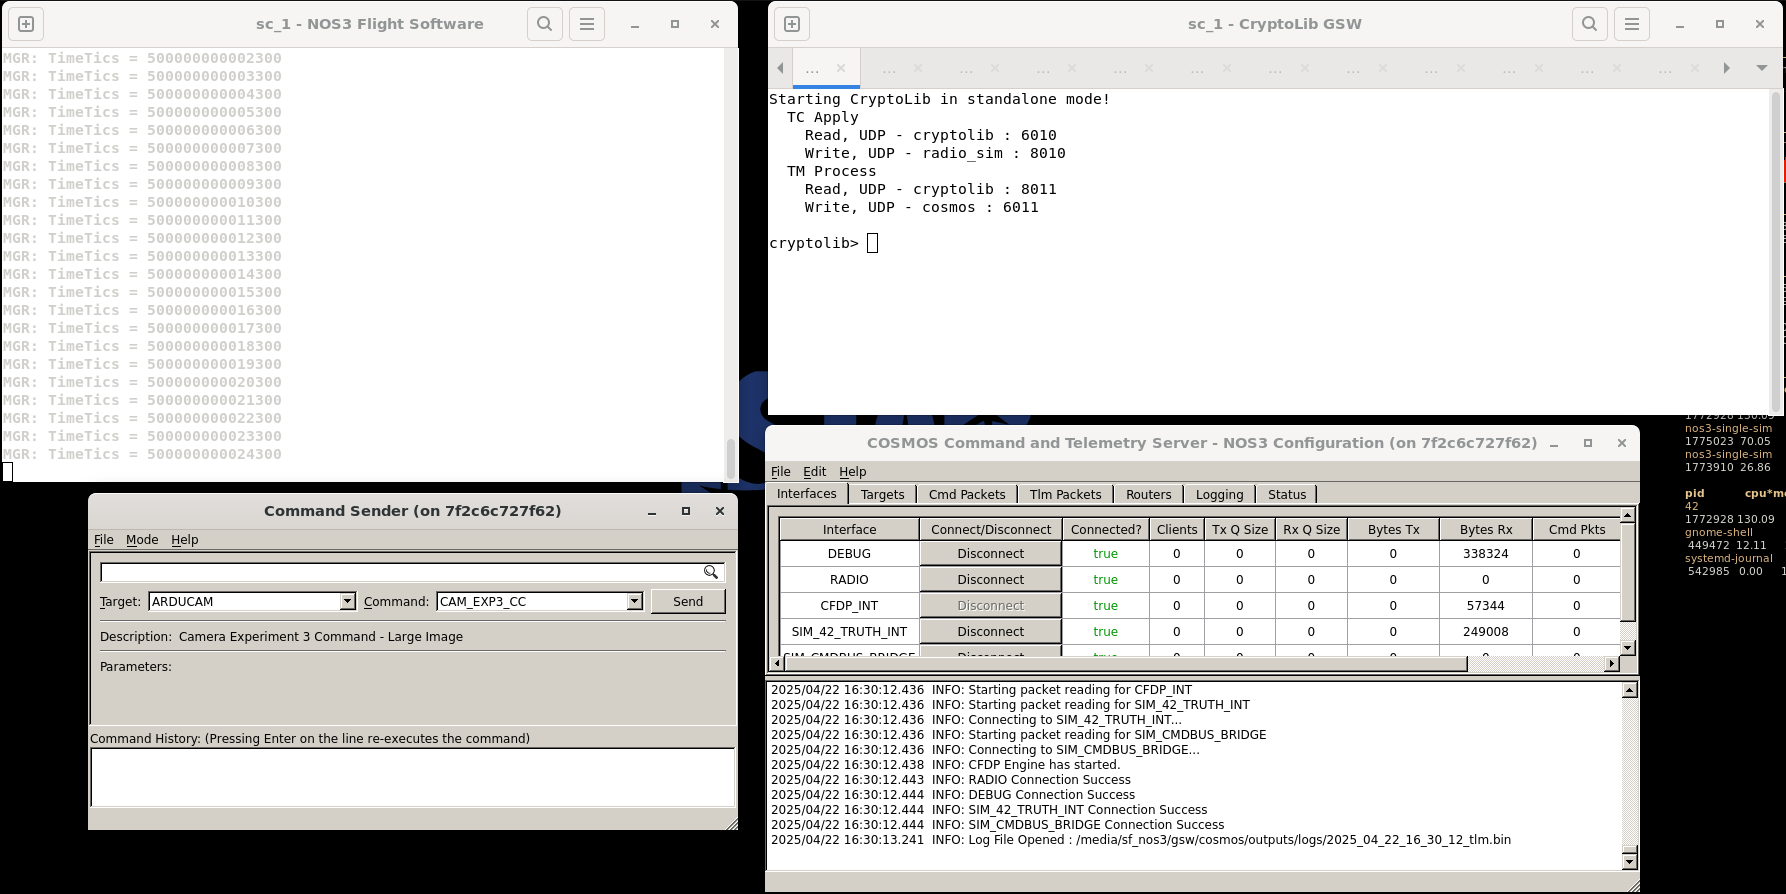Open hamburger menu in CryptoLib GSW window
The image size is (1786, 894).
pyautogui.click(x=1632, y=24)
